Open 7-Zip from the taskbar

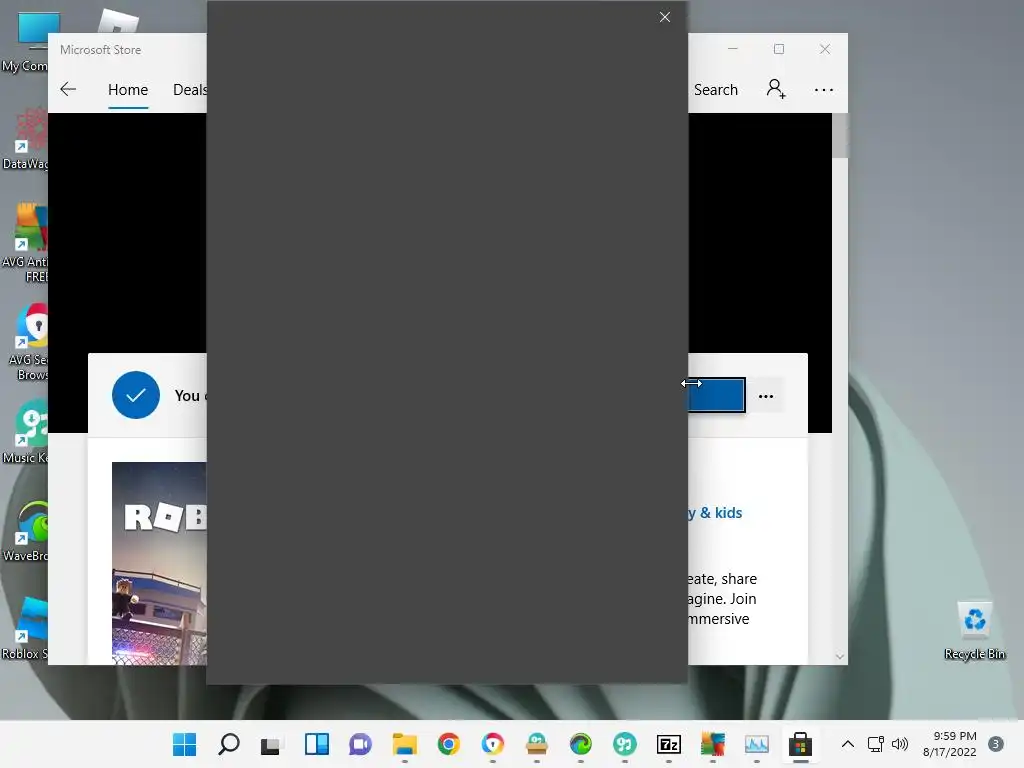coord(669,744)
